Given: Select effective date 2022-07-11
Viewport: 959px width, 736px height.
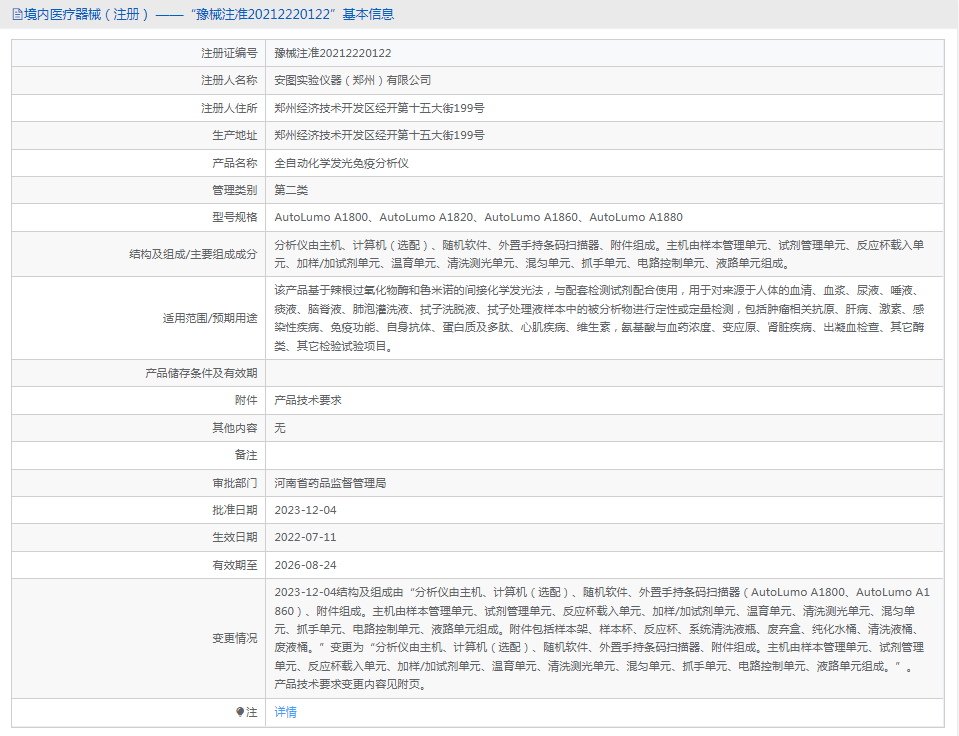Looking at the screenshot, I should coord(305,537).
